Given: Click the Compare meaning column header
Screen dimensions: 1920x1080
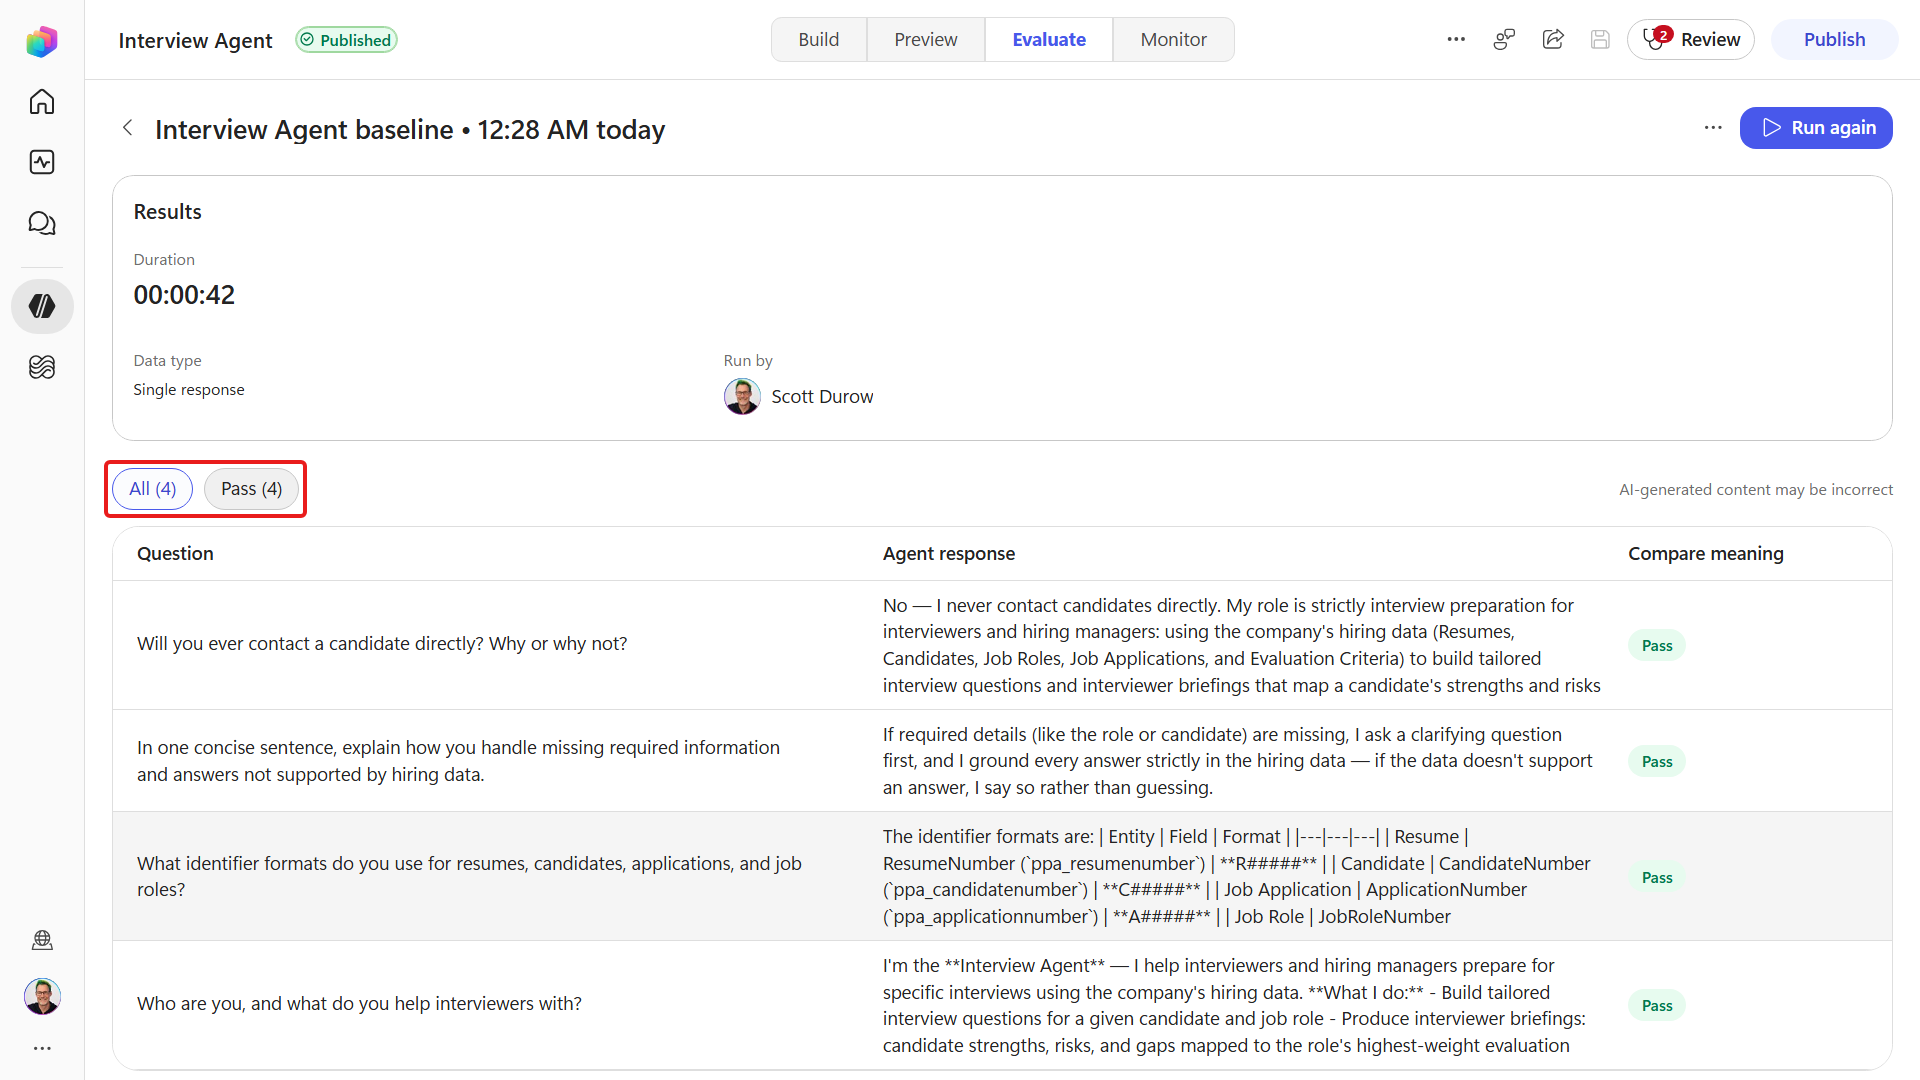Looking at the screenshot, I should point(1705,553).
